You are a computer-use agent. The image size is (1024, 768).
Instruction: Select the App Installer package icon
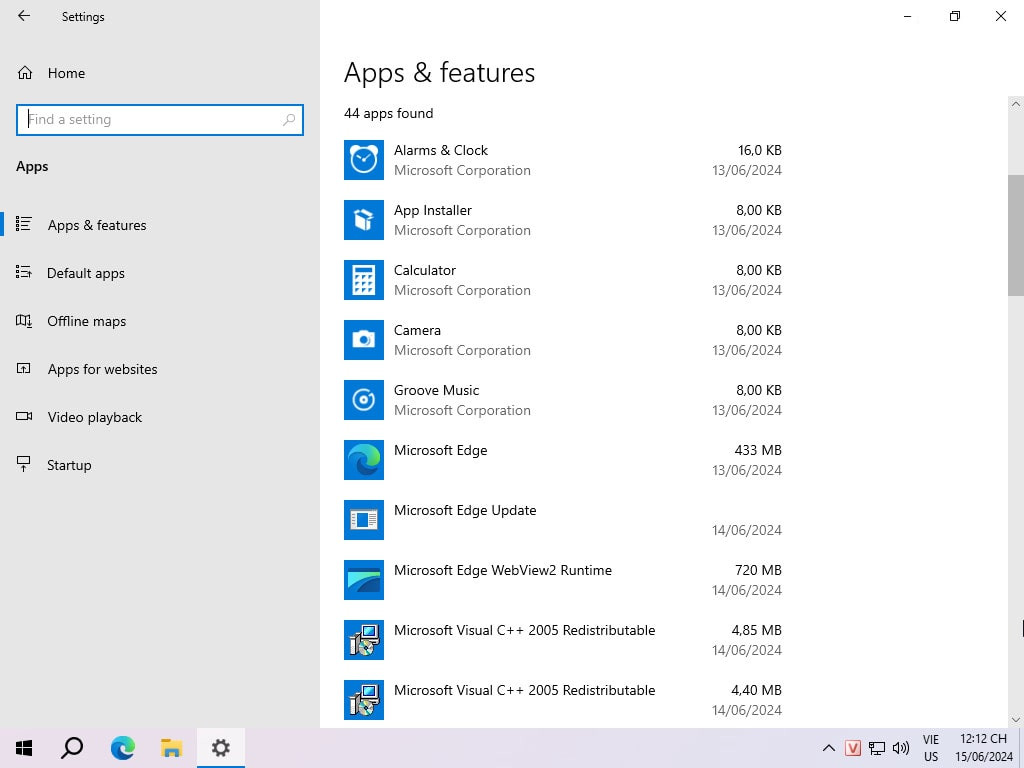[x=364, y=220]
